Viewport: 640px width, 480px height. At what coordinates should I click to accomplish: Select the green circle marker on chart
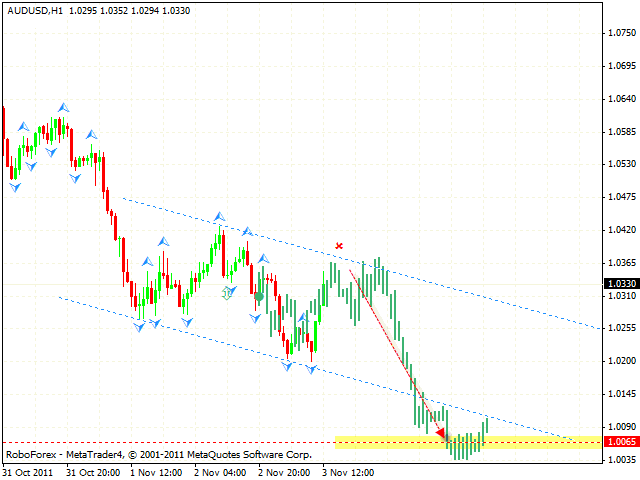[259, 296]
